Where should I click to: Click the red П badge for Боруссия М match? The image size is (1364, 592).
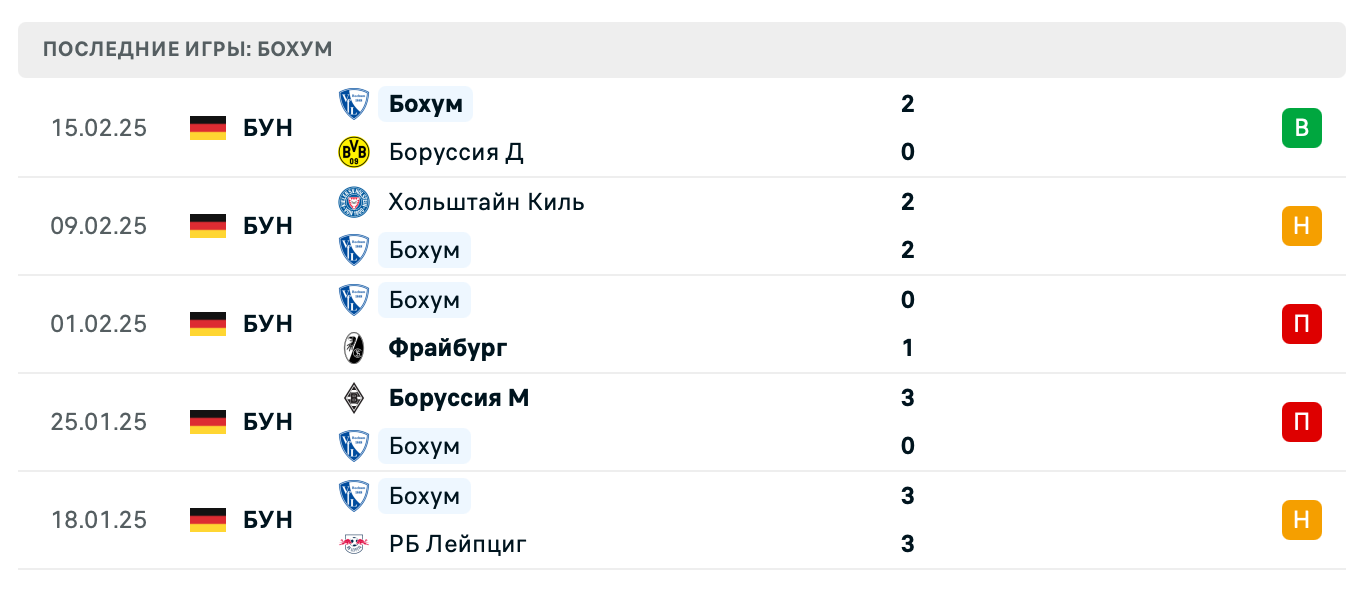1300,422
